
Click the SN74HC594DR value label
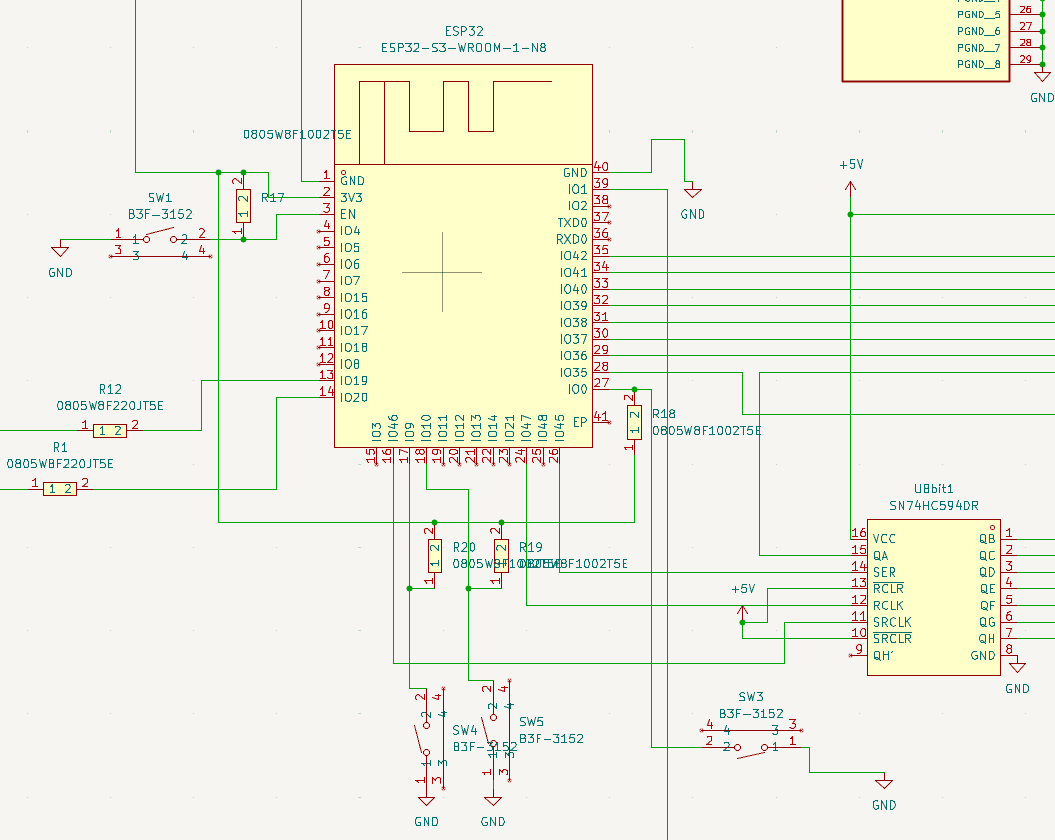coord(933,505)
